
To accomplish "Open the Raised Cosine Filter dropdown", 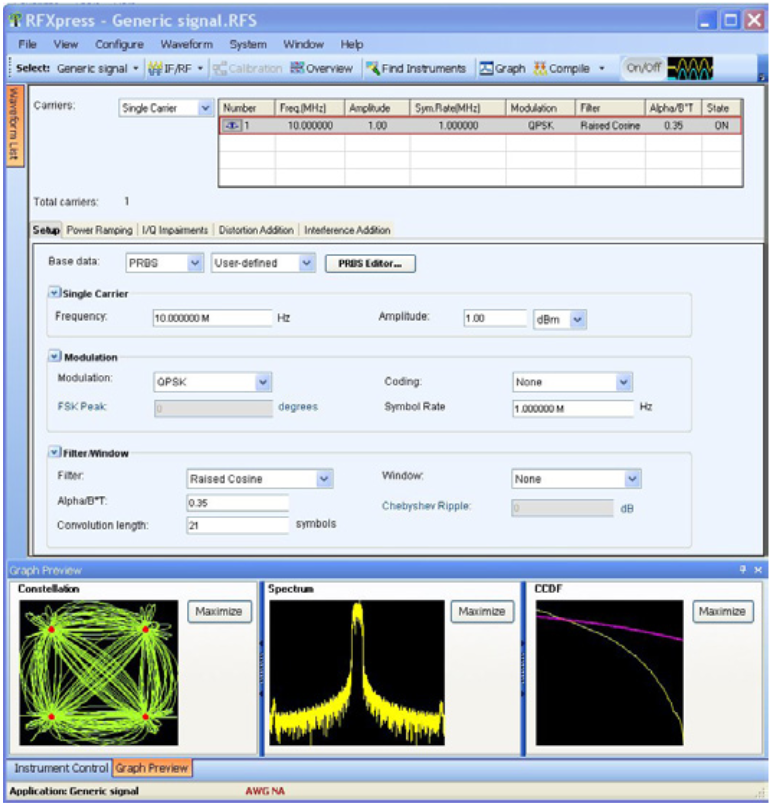I will point(324,479).
